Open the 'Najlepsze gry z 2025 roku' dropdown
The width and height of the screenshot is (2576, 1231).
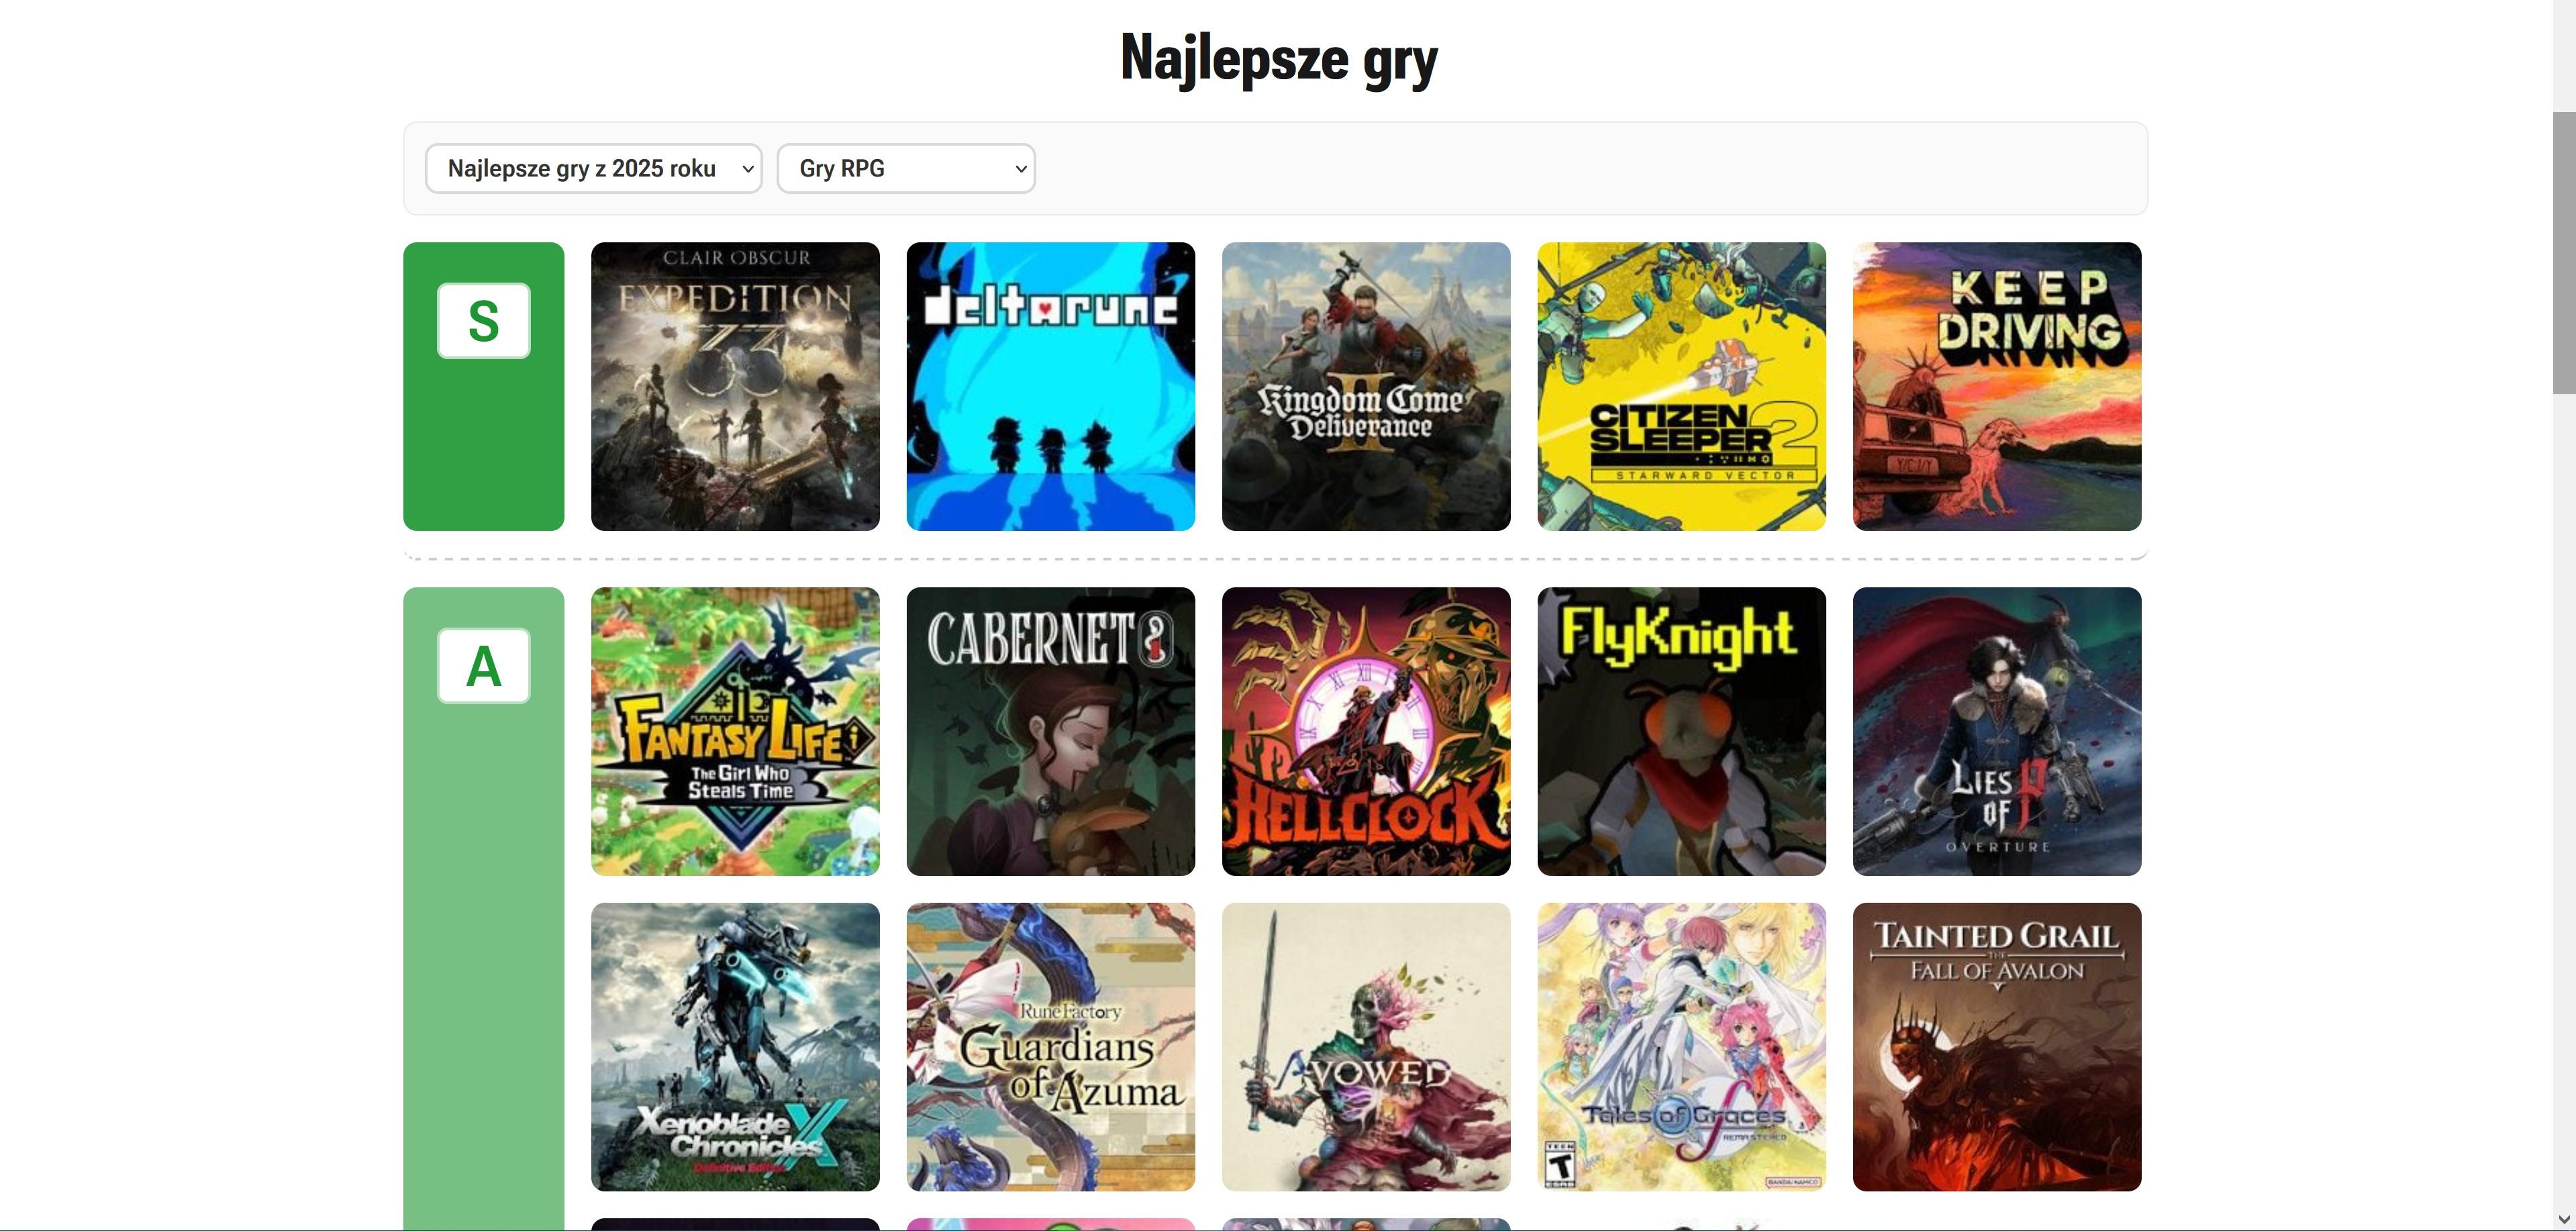point(593,168)
